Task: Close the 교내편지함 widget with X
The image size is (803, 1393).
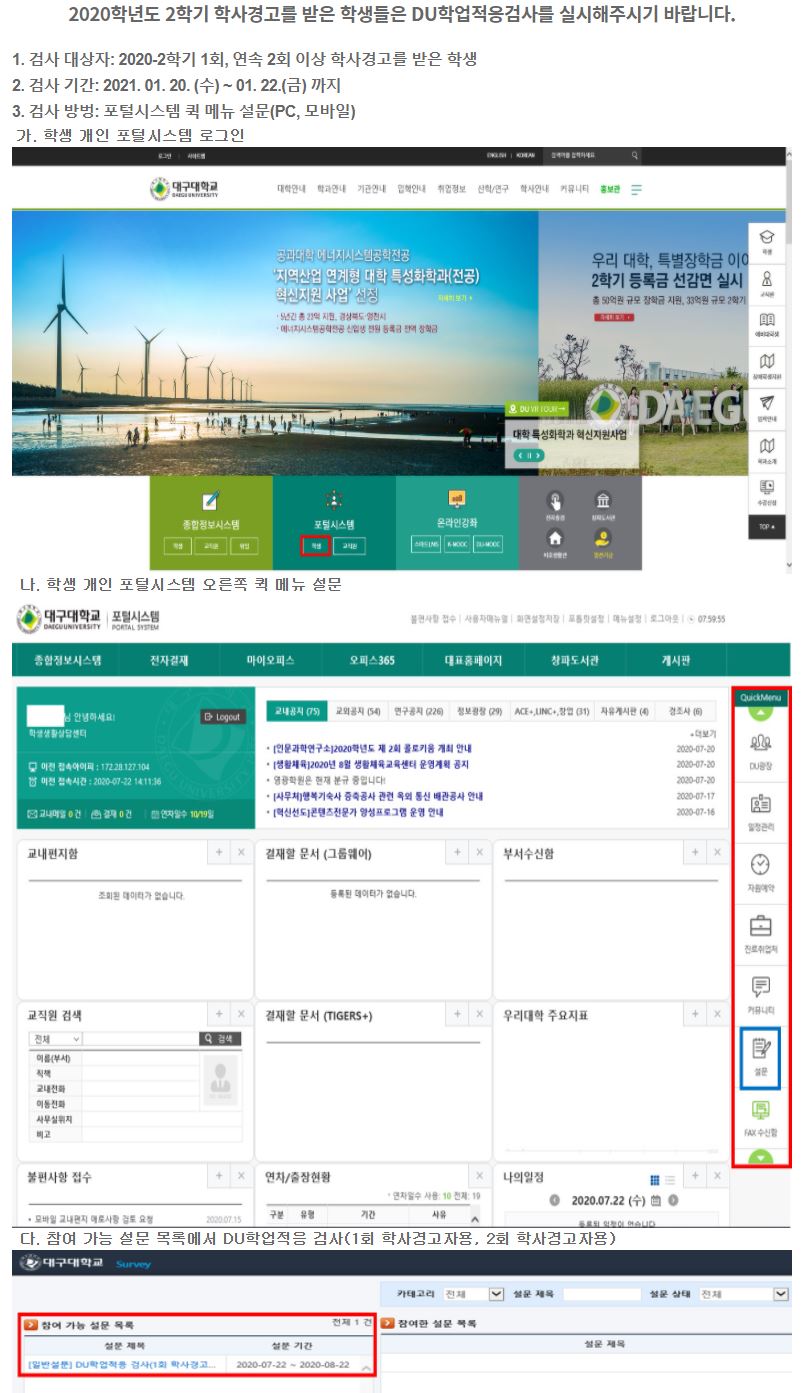Action: (x=240, y=852)
